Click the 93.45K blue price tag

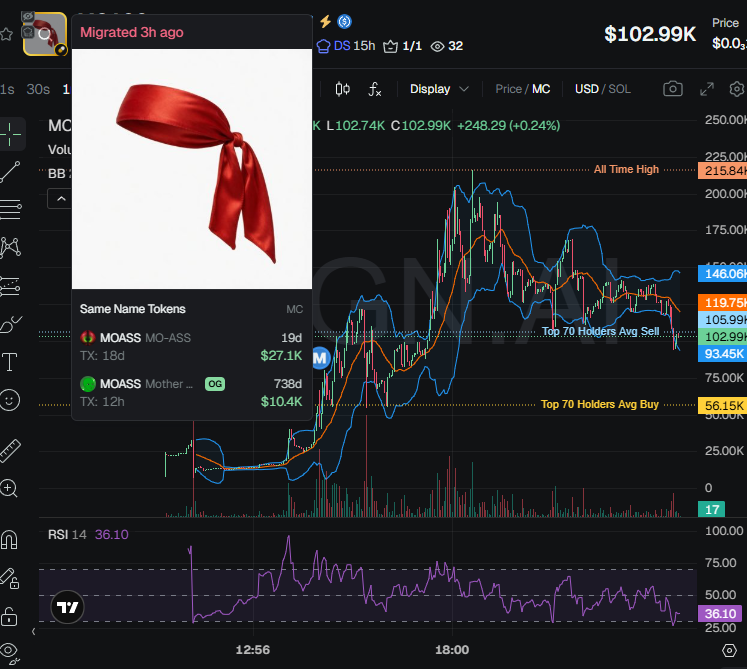click(722, 354)
